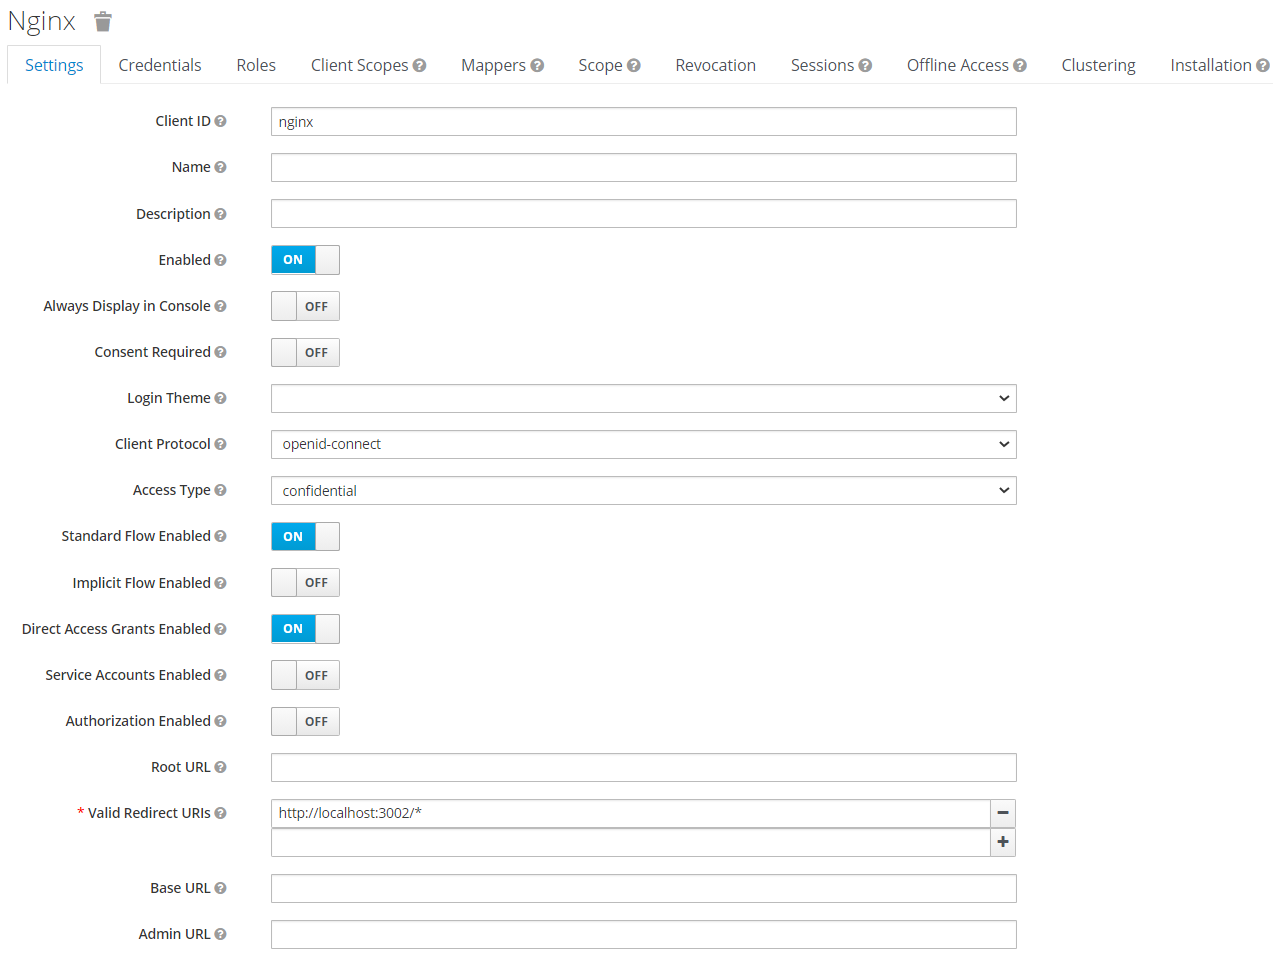Enable Implicit Flow switch
The width and height of the screenshot is (1273, 957).
click(x=305, y=583)
